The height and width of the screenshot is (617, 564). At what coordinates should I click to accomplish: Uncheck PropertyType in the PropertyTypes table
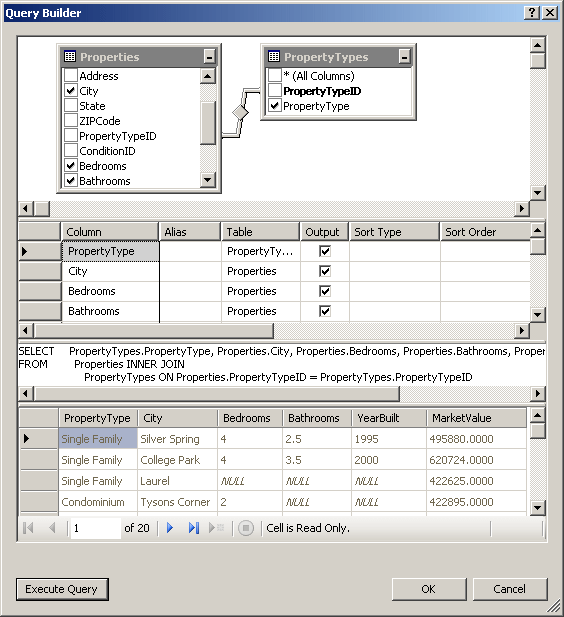(274, 105)
